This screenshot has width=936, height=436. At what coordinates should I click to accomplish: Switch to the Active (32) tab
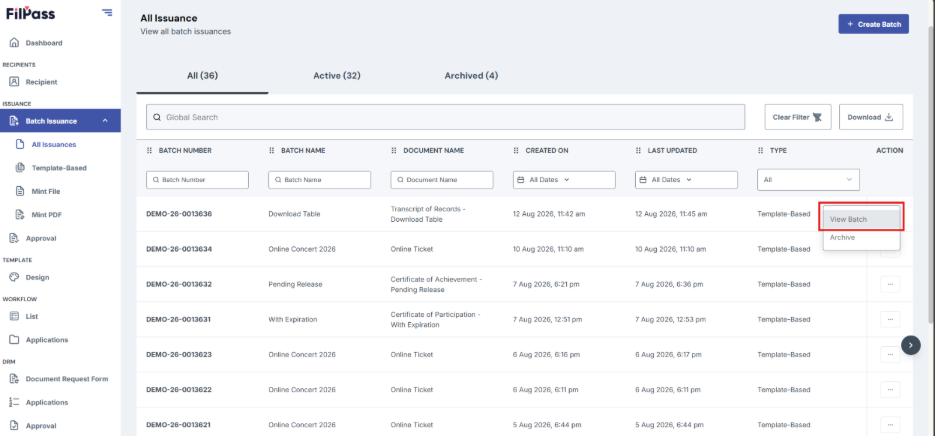pos(337,76)
